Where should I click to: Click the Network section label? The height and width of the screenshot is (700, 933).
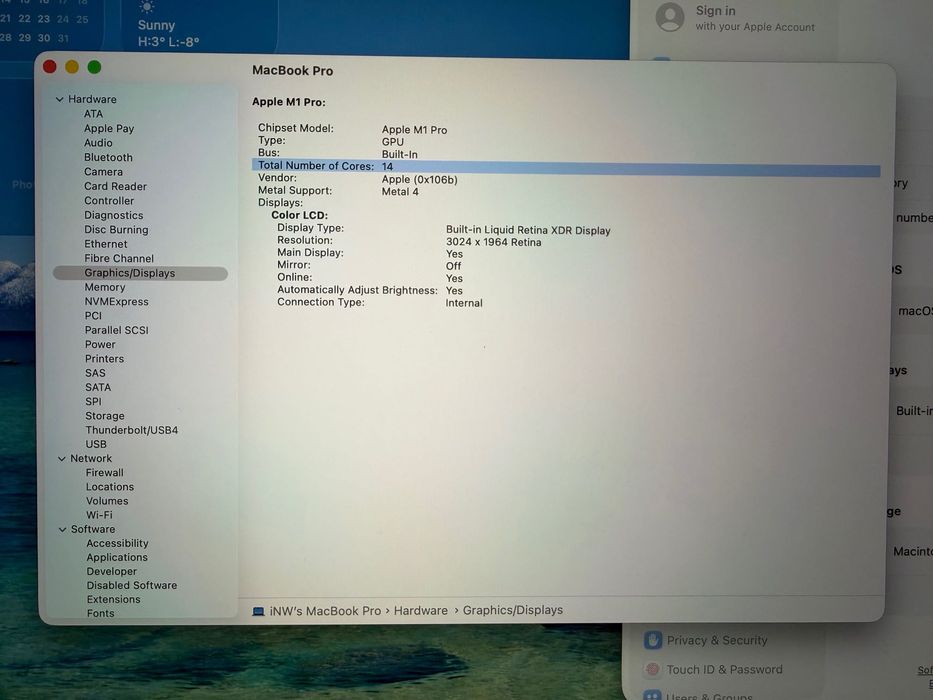[91, 458]
